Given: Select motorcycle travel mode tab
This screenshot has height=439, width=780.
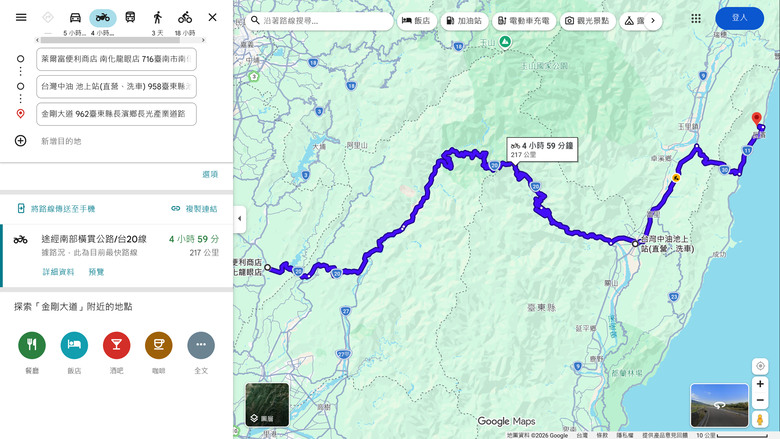Looking at the screenshot, I should 103,18.
